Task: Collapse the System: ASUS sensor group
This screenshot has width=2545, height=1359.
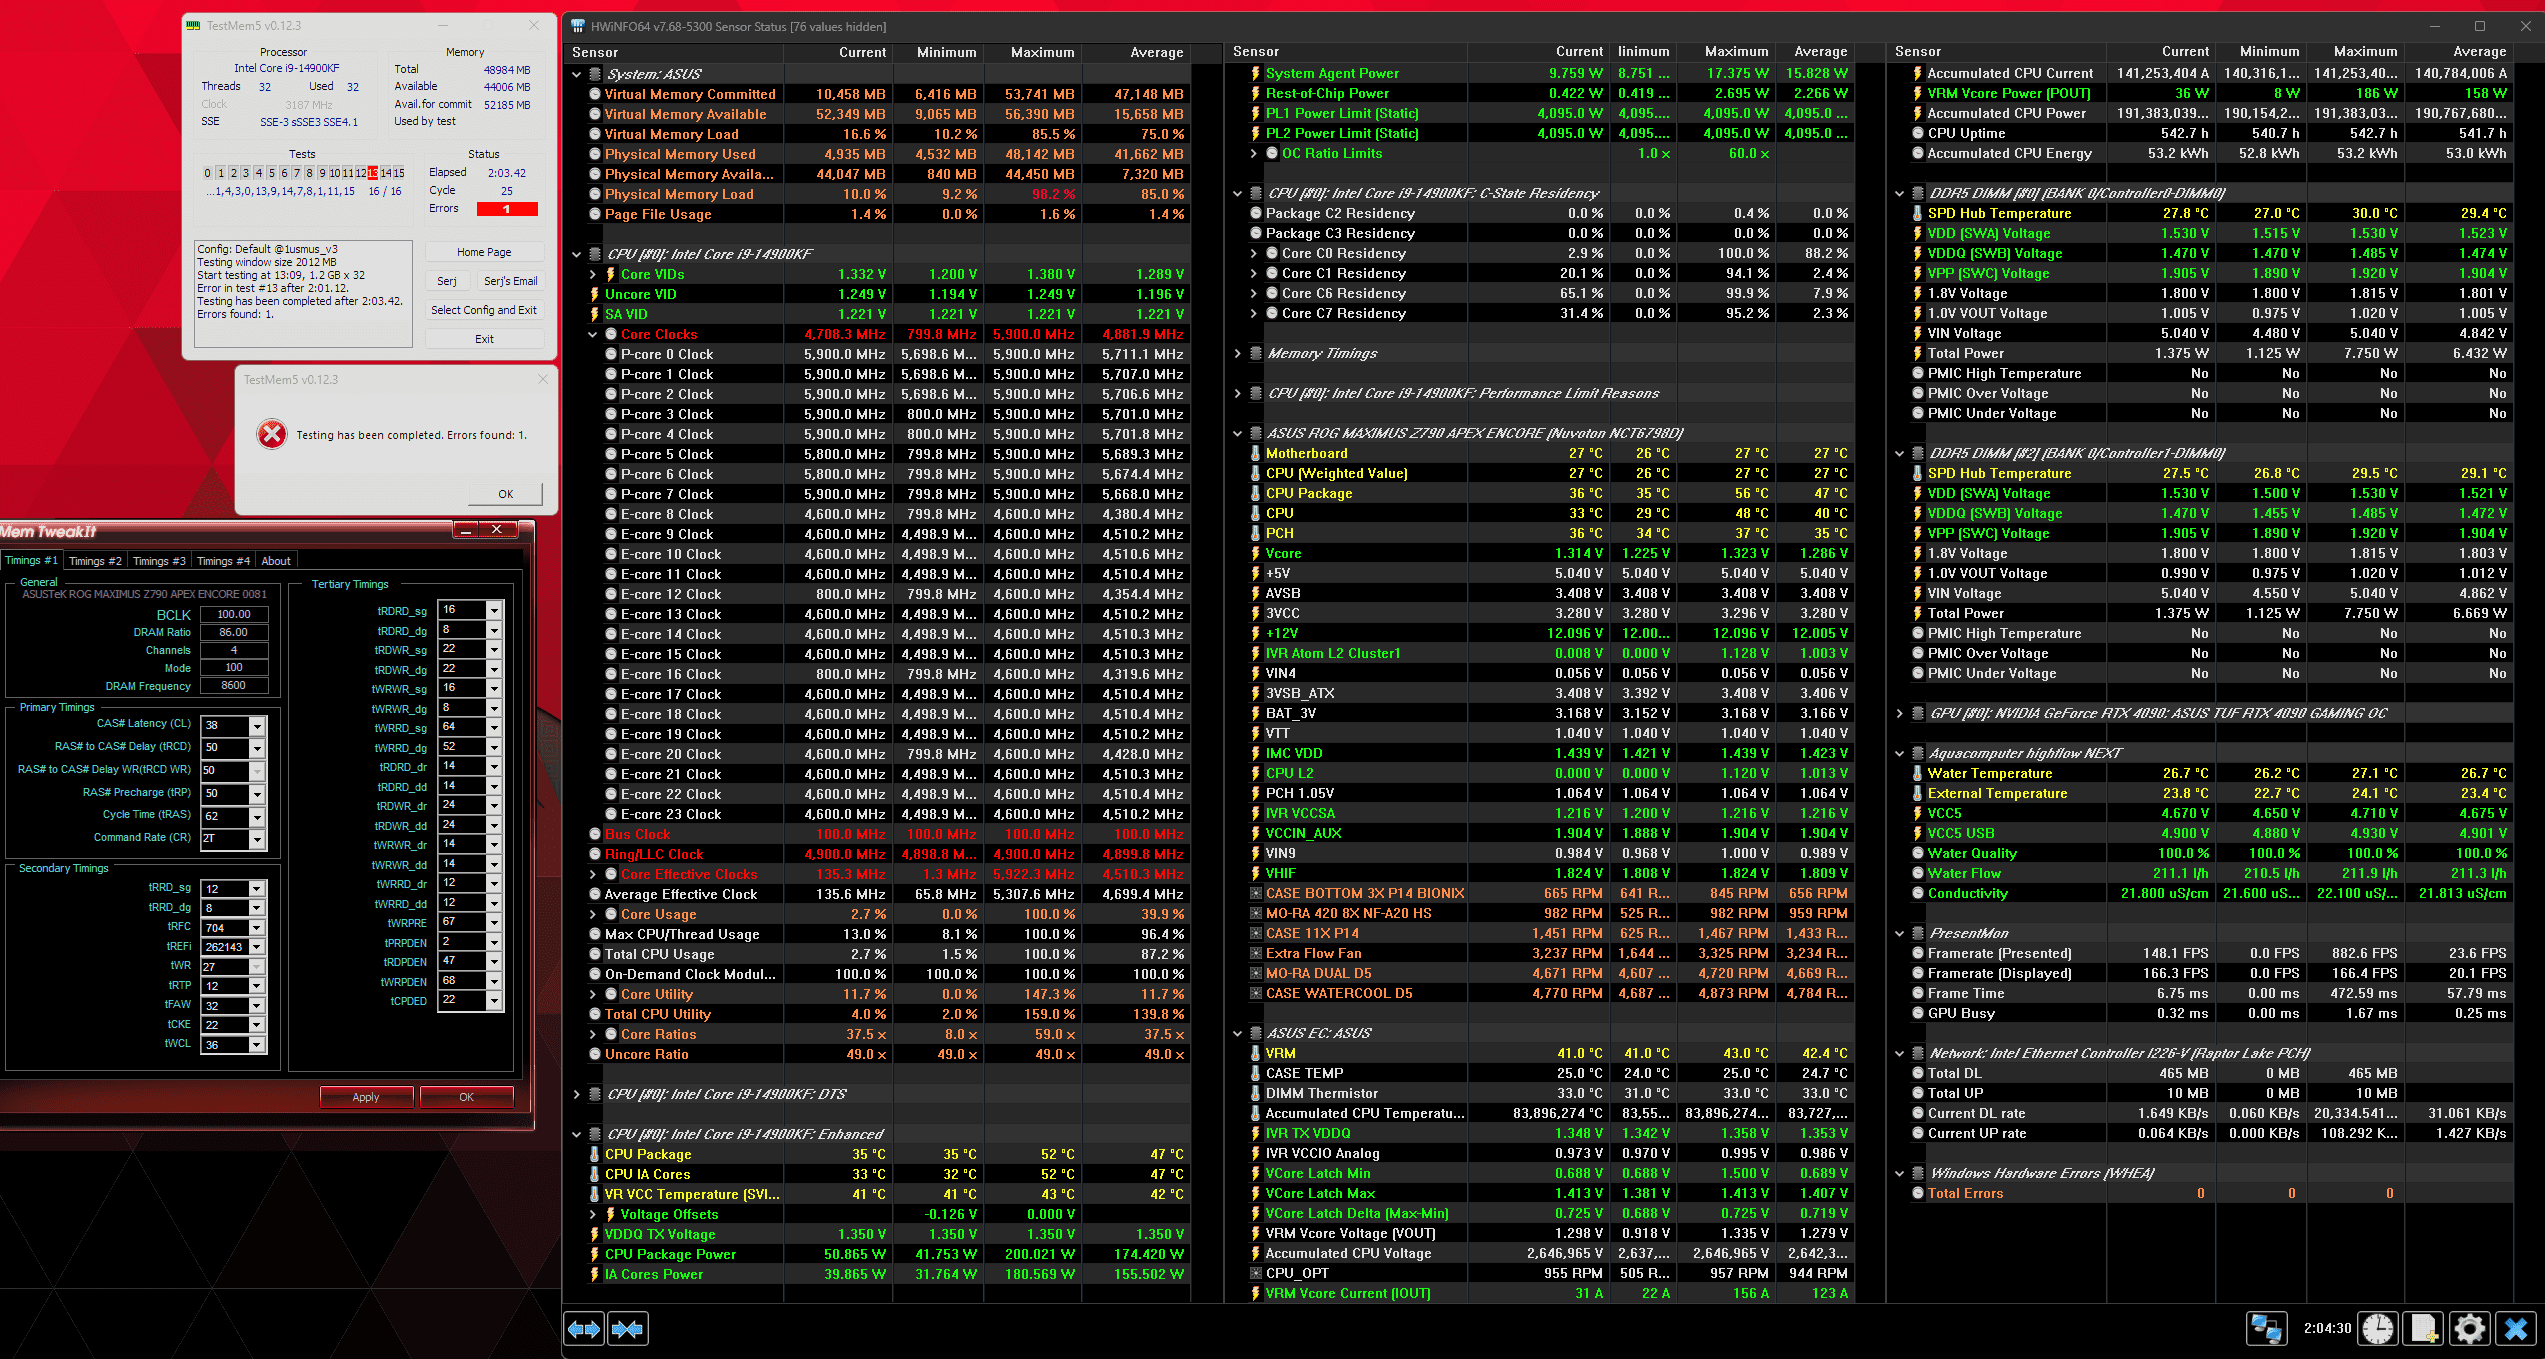Action: tap(577, 74)
